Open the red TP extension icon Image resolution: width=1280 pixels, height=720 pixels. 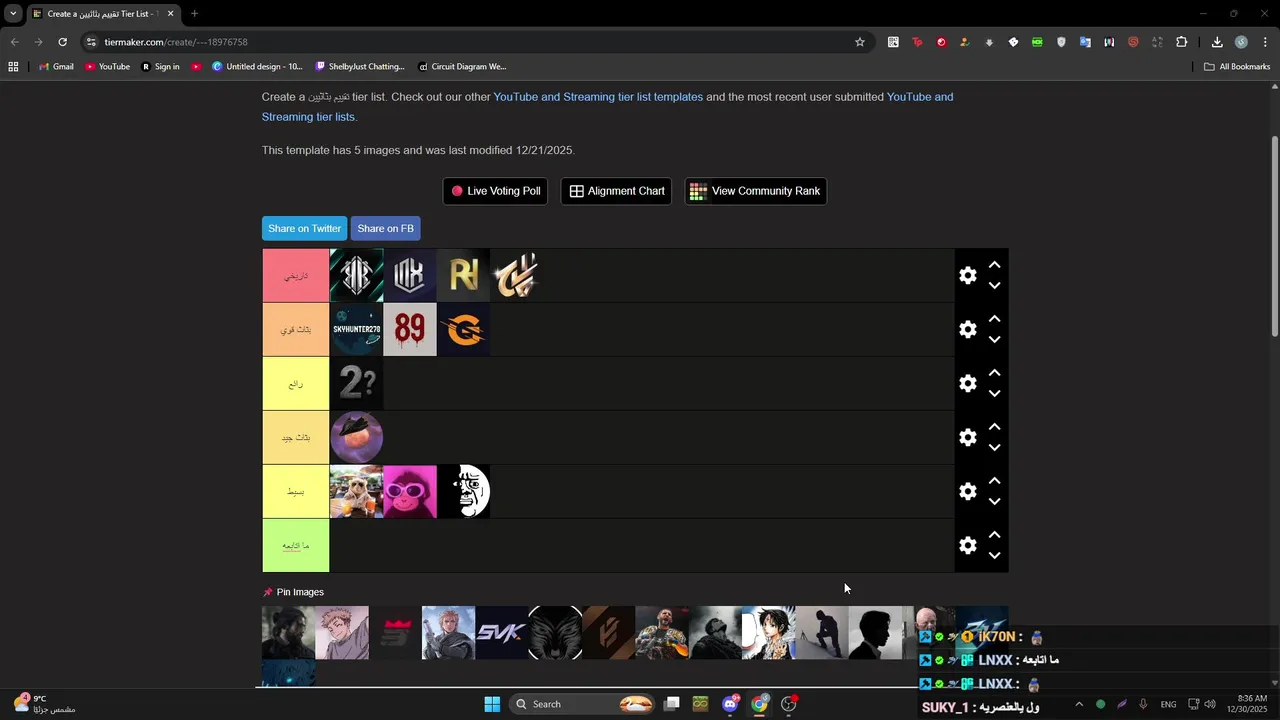coord(917,42)
